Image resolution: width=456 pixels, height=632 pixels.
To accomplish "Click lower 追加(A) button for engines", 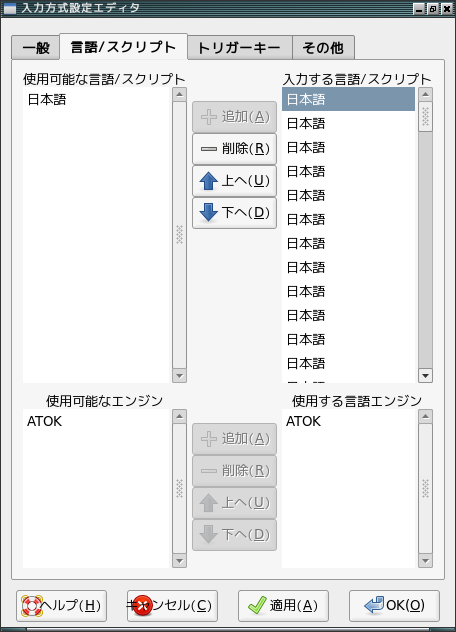I will (234, 439).
